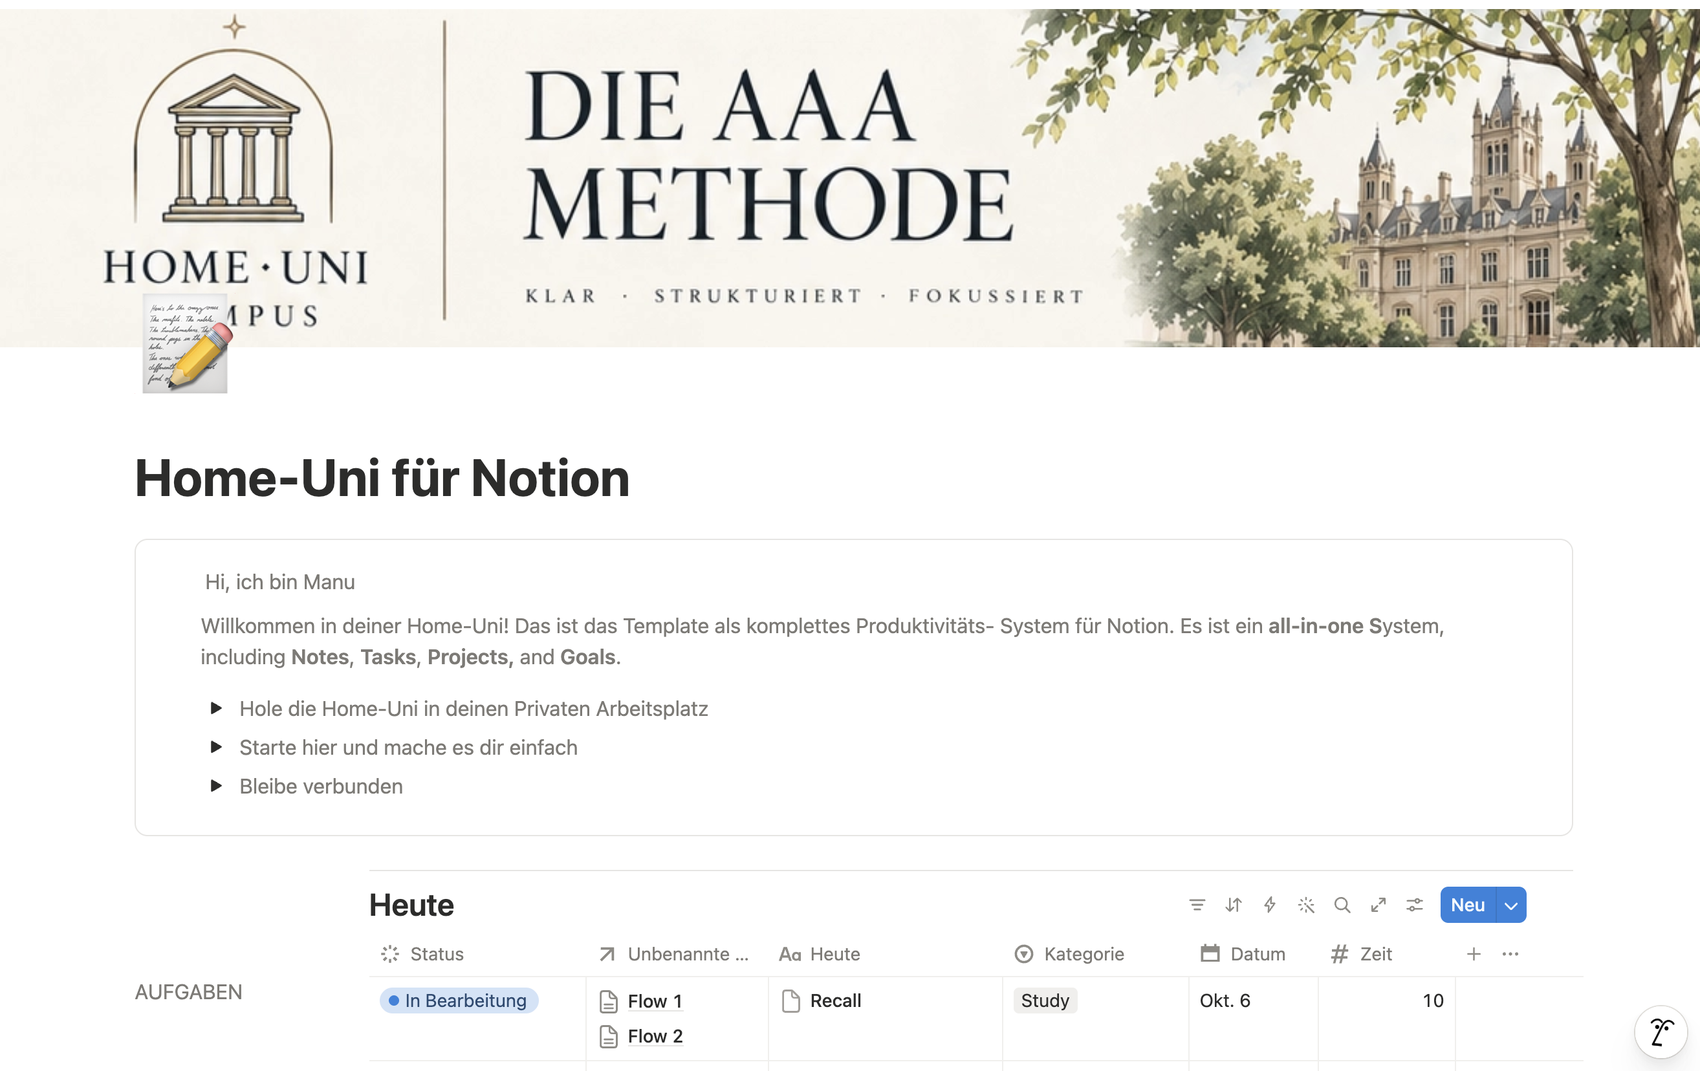Click the 'Home-Uni für Notion' page title

point(382,478)
